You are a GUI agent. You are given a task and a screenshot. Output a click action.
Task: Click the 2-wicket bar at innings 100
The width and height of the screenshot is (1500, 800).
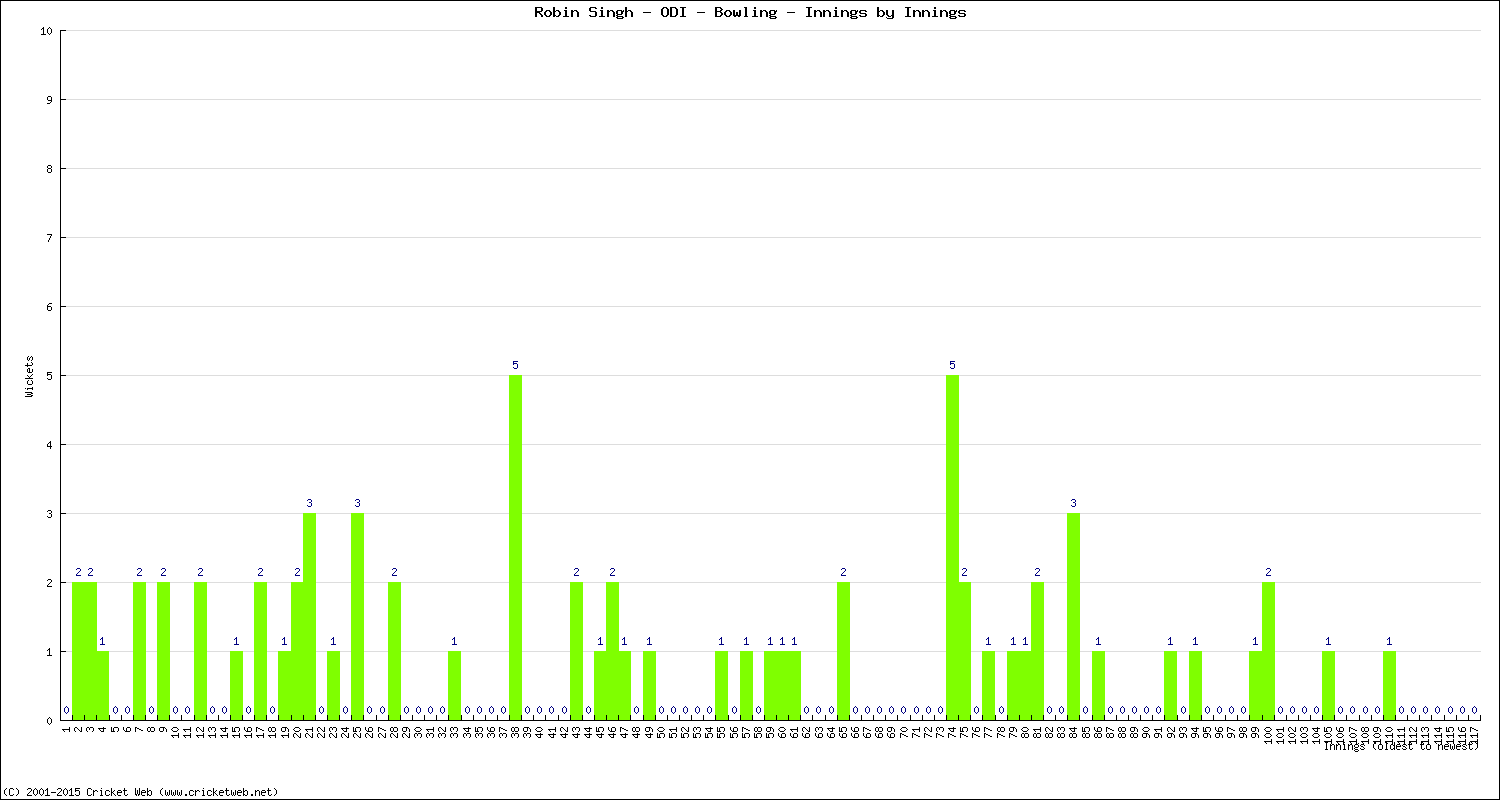pyautogui.click(x=1268, y=651)
